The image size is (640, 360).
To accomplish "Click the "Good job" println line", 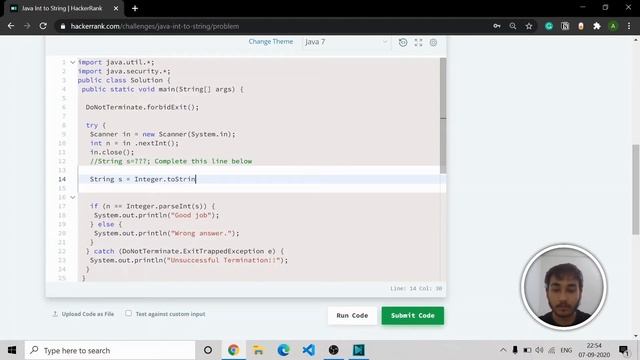I will point(156,215).
